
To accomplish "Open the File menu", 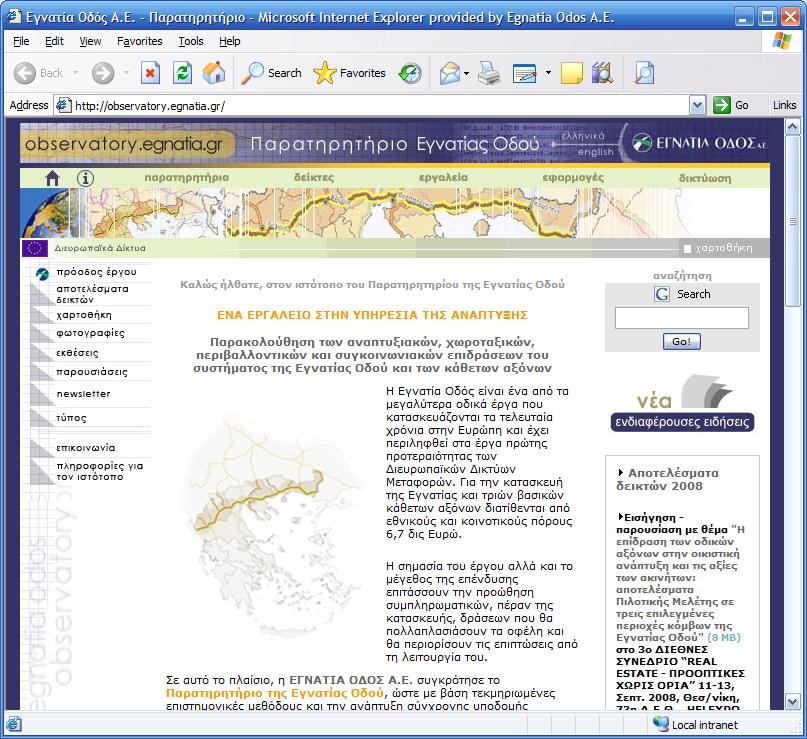I will pyautogui.click(x=21, y=41).
